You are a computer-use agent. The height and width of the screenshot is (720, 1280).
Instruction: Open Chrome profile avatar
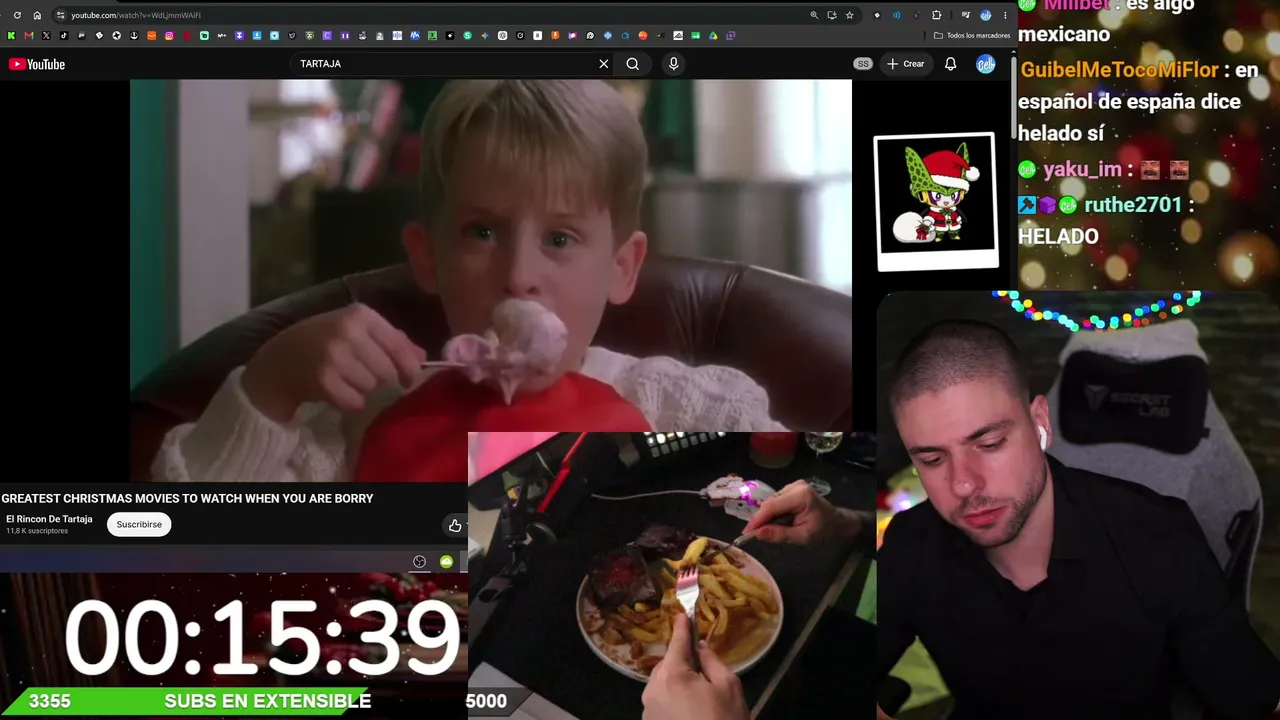point(986,15)
